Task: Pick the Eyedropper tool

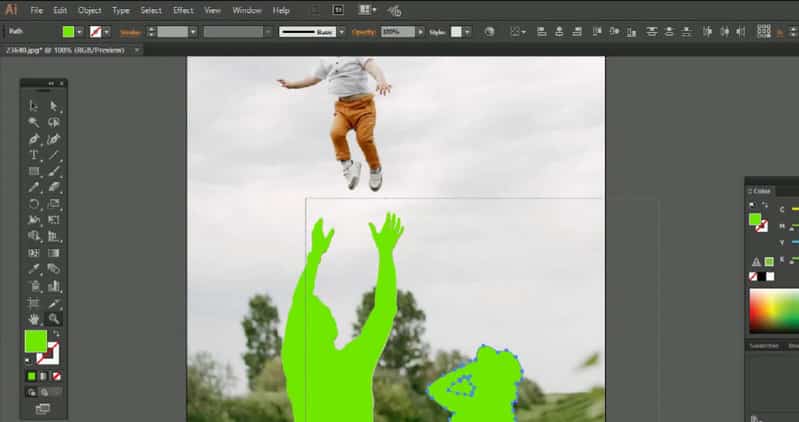Action: pyautogui.click(x=34, y=269)
